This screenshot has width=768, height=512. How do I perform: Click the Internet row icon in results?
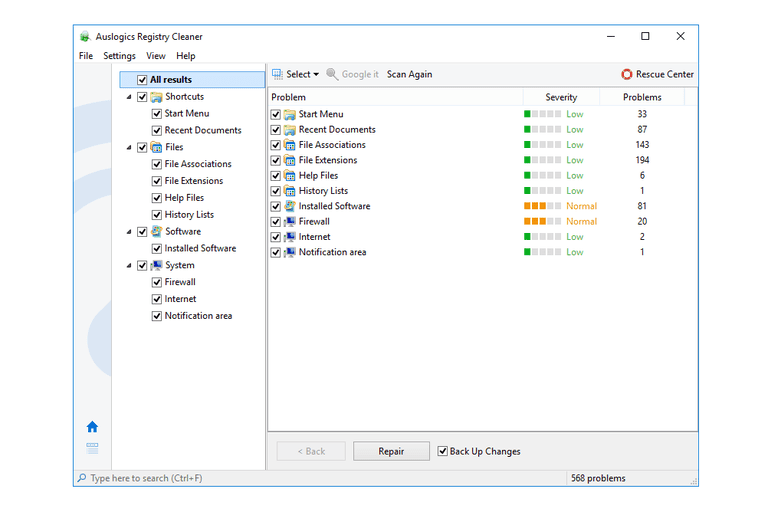tap(290, 237)
